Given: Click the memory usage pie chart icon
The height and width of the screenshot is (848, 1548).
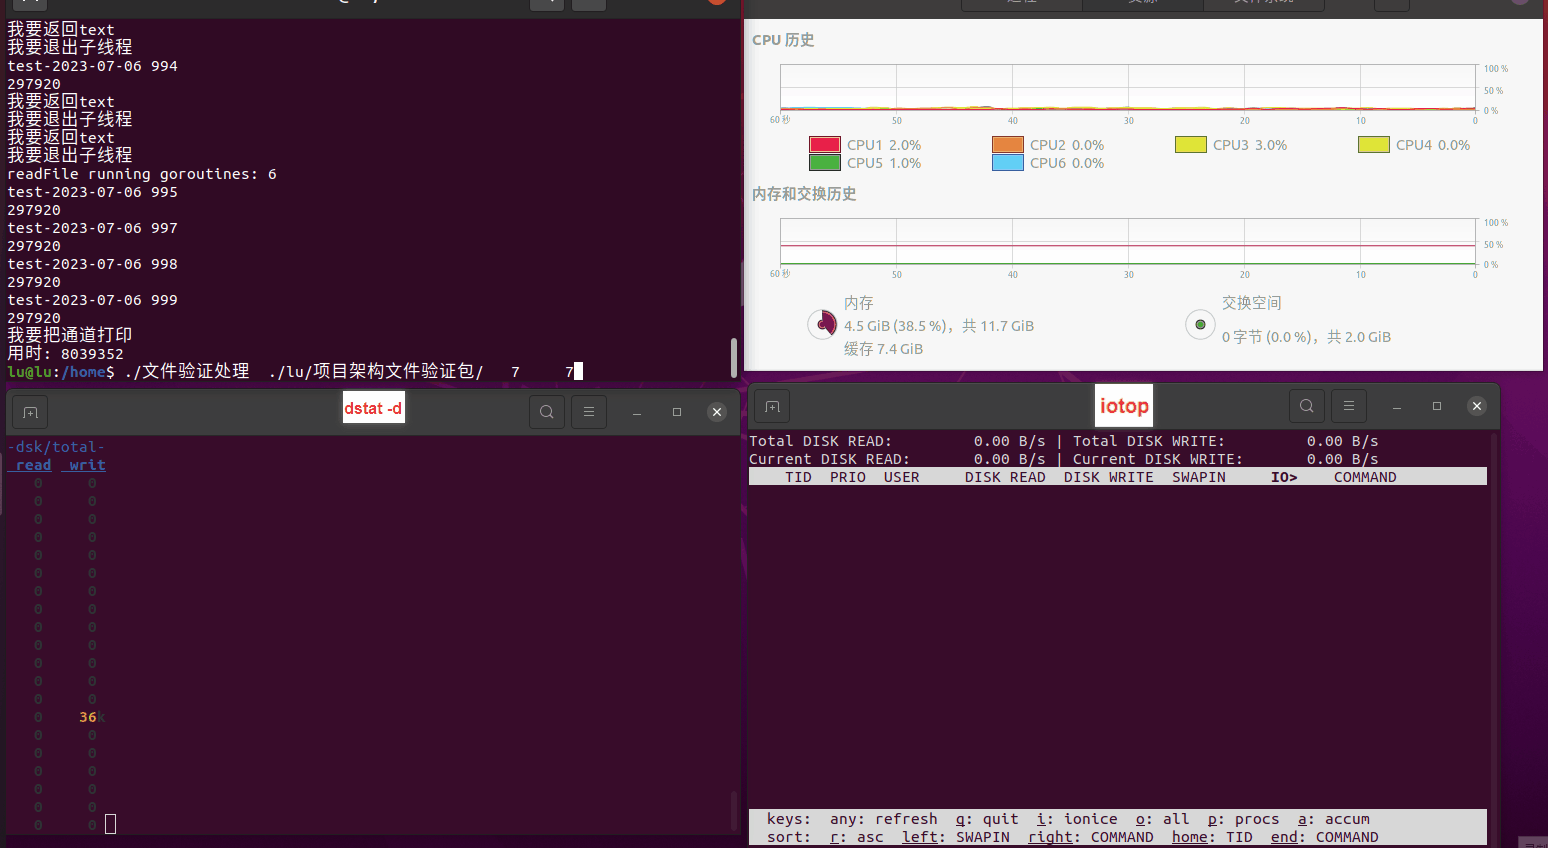Looking at the screenshot, I should click(822, 324).
